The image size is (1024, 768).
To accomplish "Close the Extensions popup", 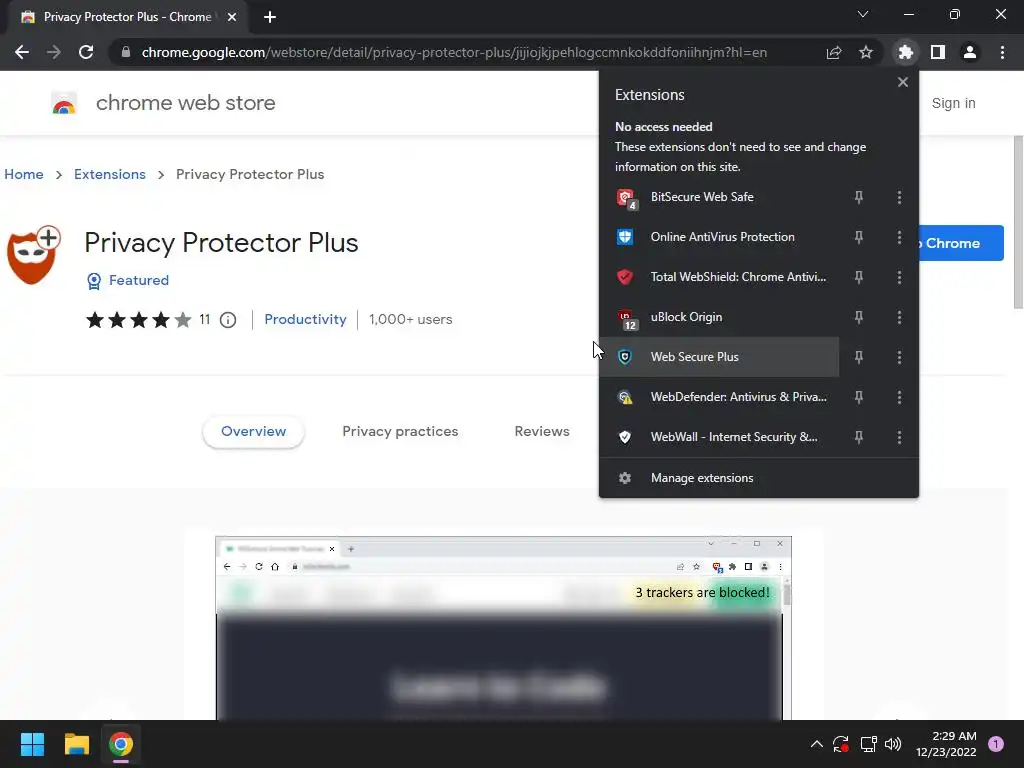I will (903, 82).
